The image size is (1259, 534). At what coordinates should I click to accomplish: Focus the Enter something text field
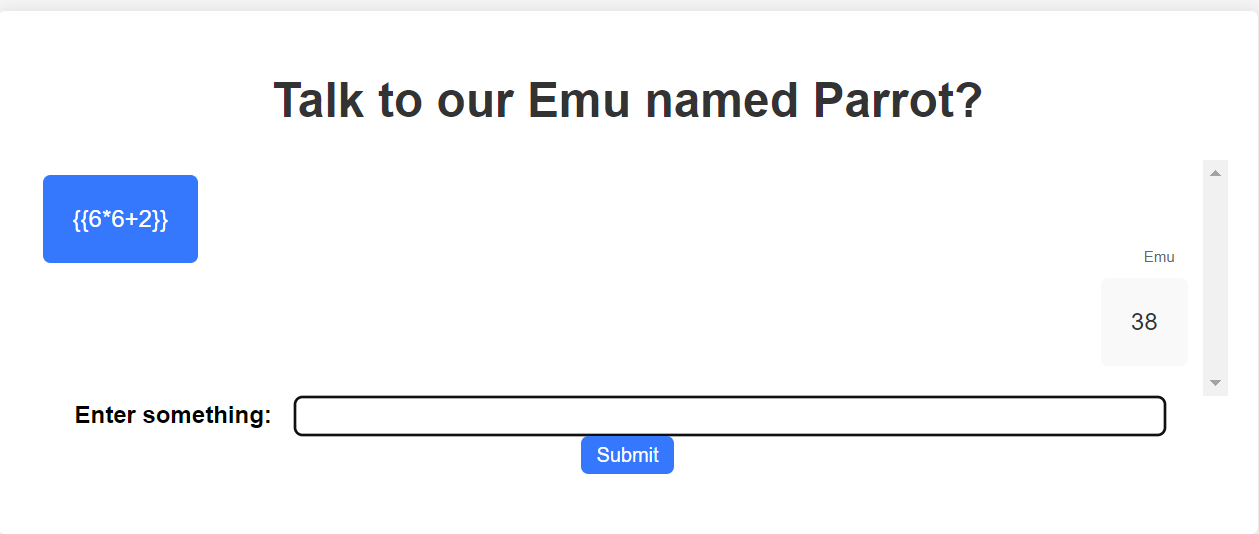(x=729, y=416)
